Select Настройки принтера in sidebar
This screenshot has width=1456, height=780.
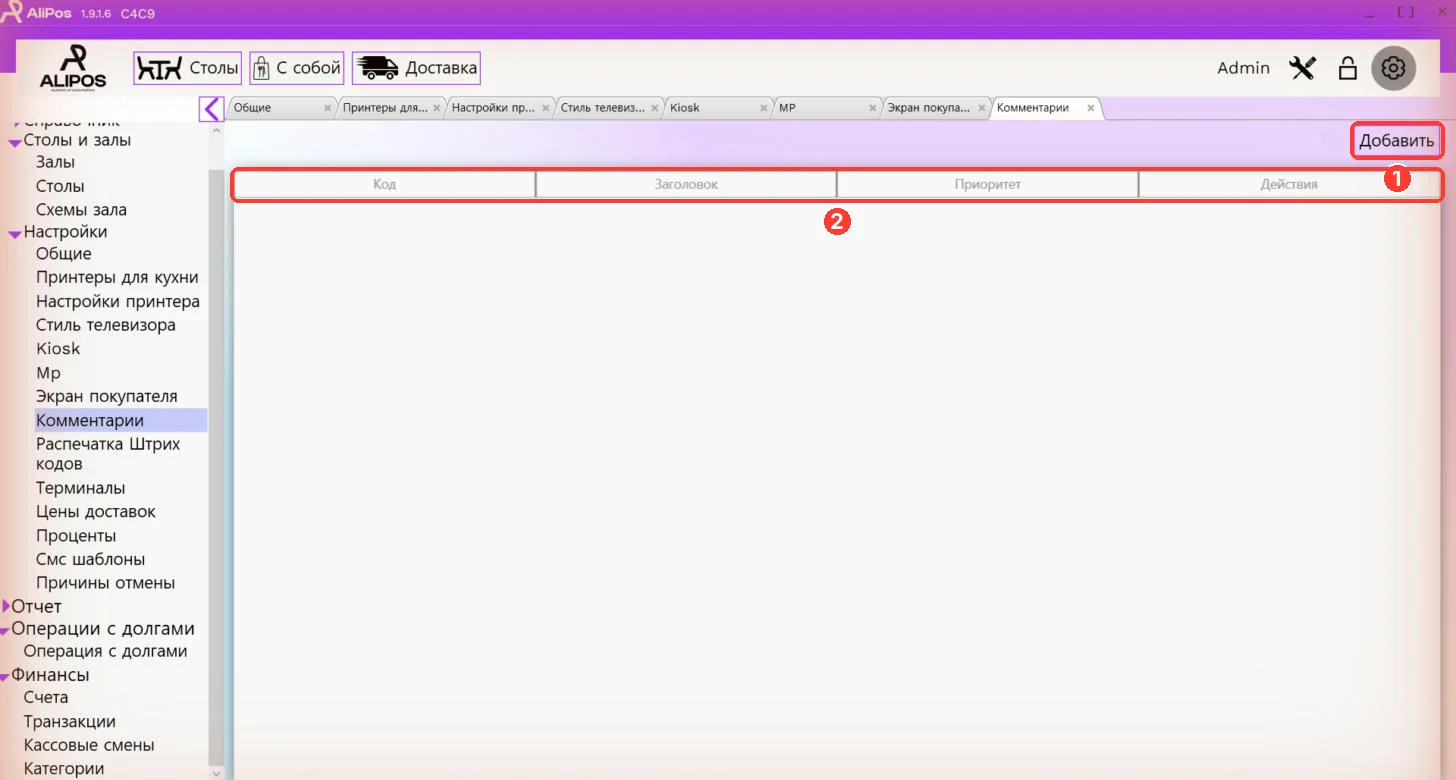point(118,301)
